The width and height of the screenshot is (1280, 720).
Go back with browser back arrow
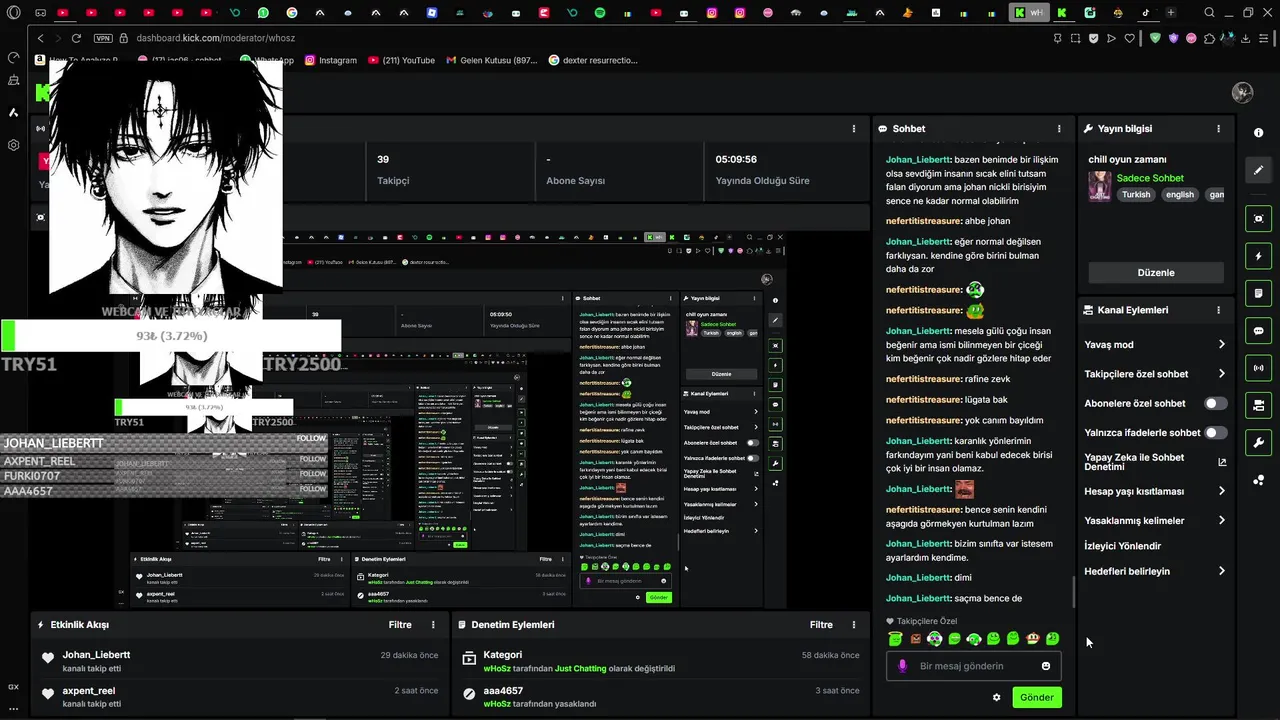click(41, 38)
